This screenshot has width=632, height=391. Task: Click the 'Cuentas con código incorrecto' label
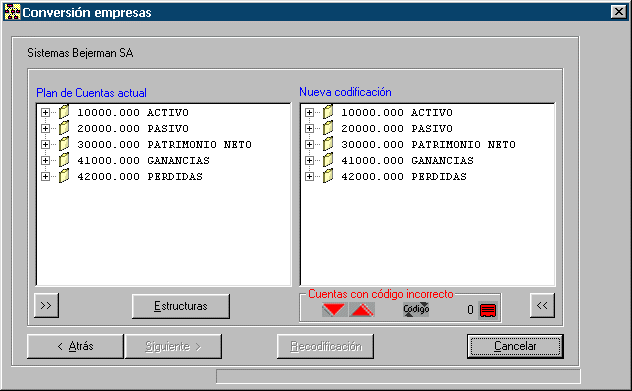click(x=381, y=294)
